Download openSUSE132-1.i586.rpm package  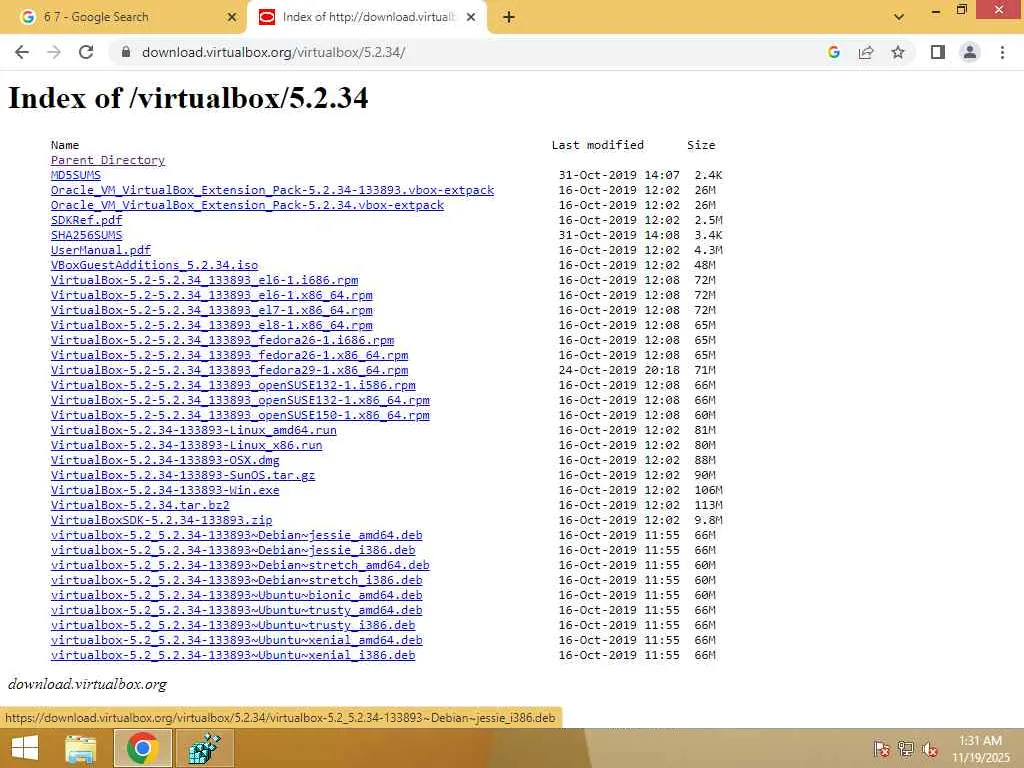coord(233,385)
